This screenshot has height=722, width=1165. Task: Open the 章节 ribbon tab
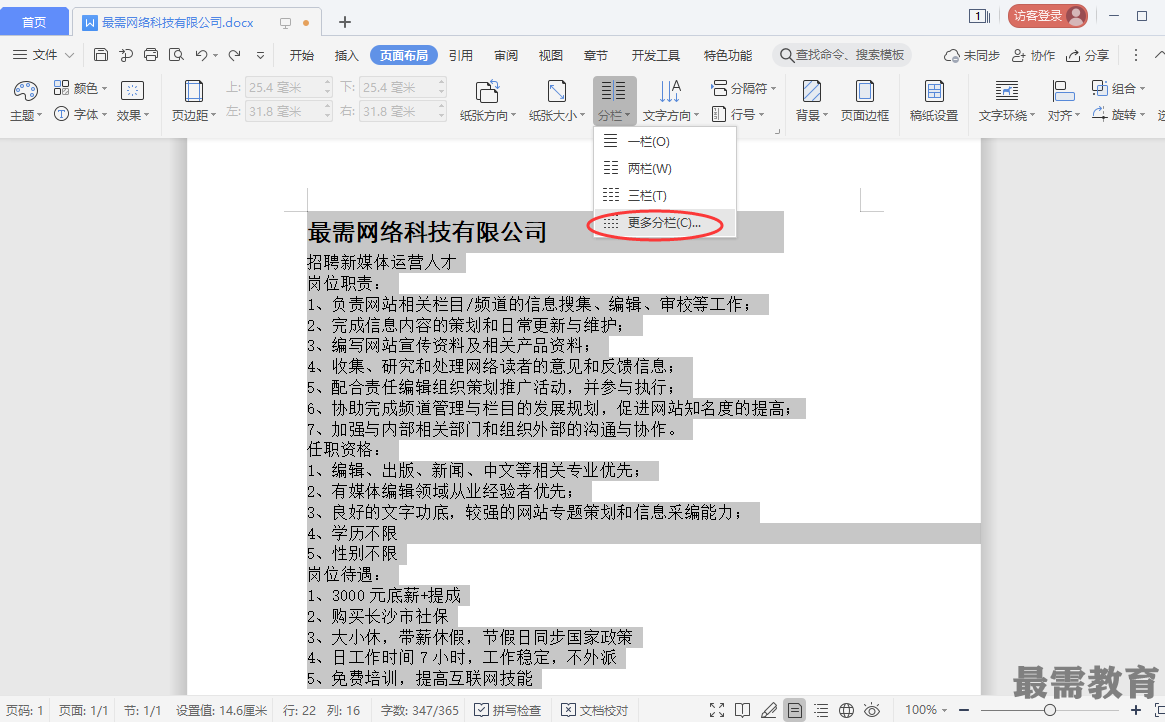(595, 55)
